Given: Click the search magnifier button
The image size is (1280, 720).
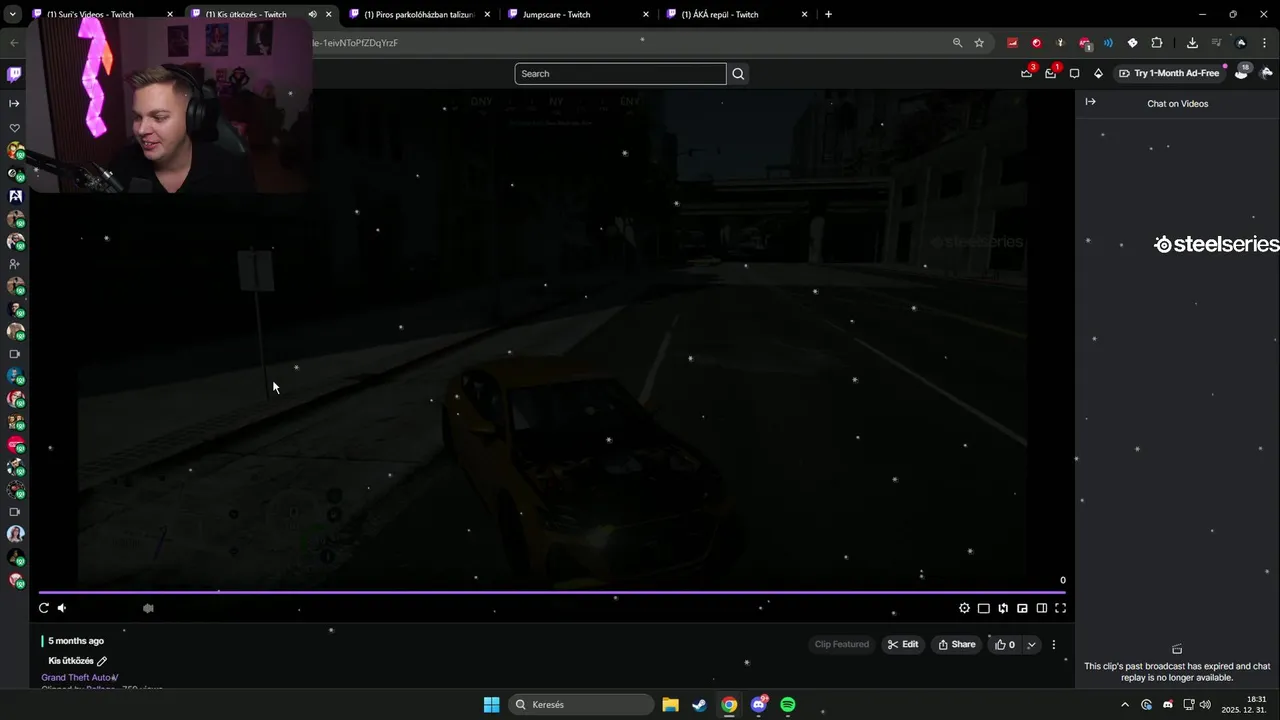Looking at the screenshot, I should coord(738,74).
